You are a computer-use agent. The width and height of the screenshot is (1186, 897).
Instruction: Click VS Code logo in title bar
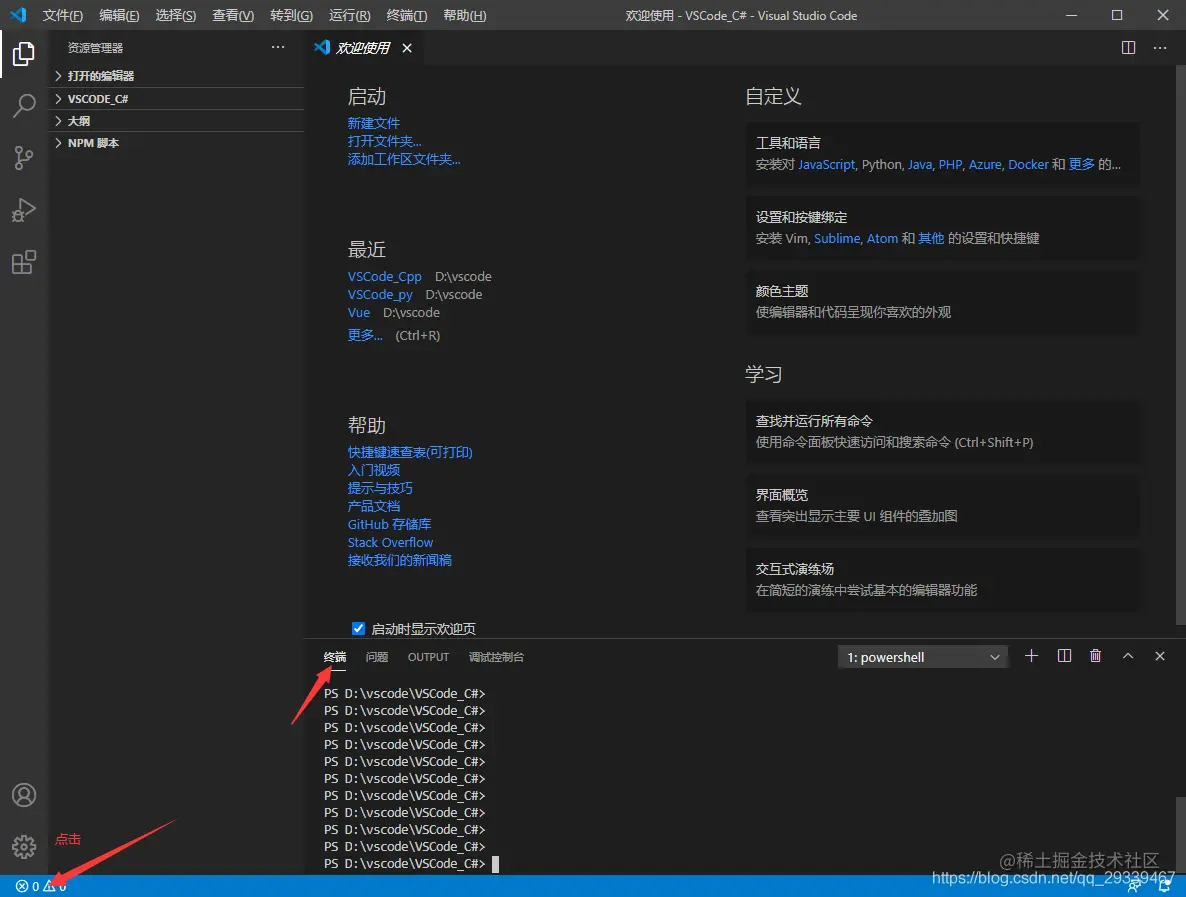[18, 15]
